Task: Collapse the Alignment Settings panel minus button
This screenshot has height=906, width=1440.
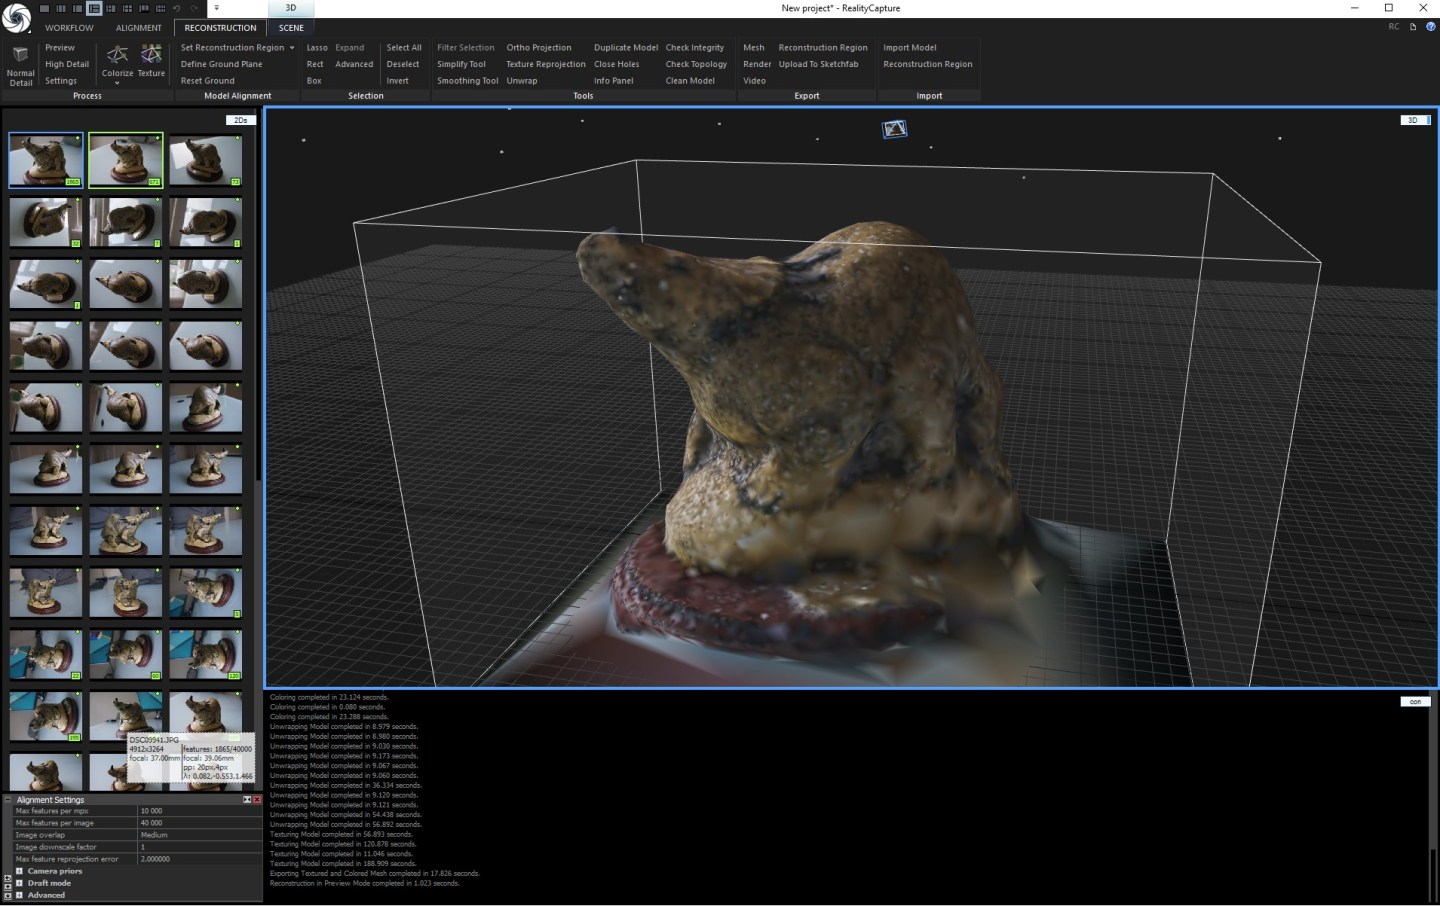Action: pos(8,800)
